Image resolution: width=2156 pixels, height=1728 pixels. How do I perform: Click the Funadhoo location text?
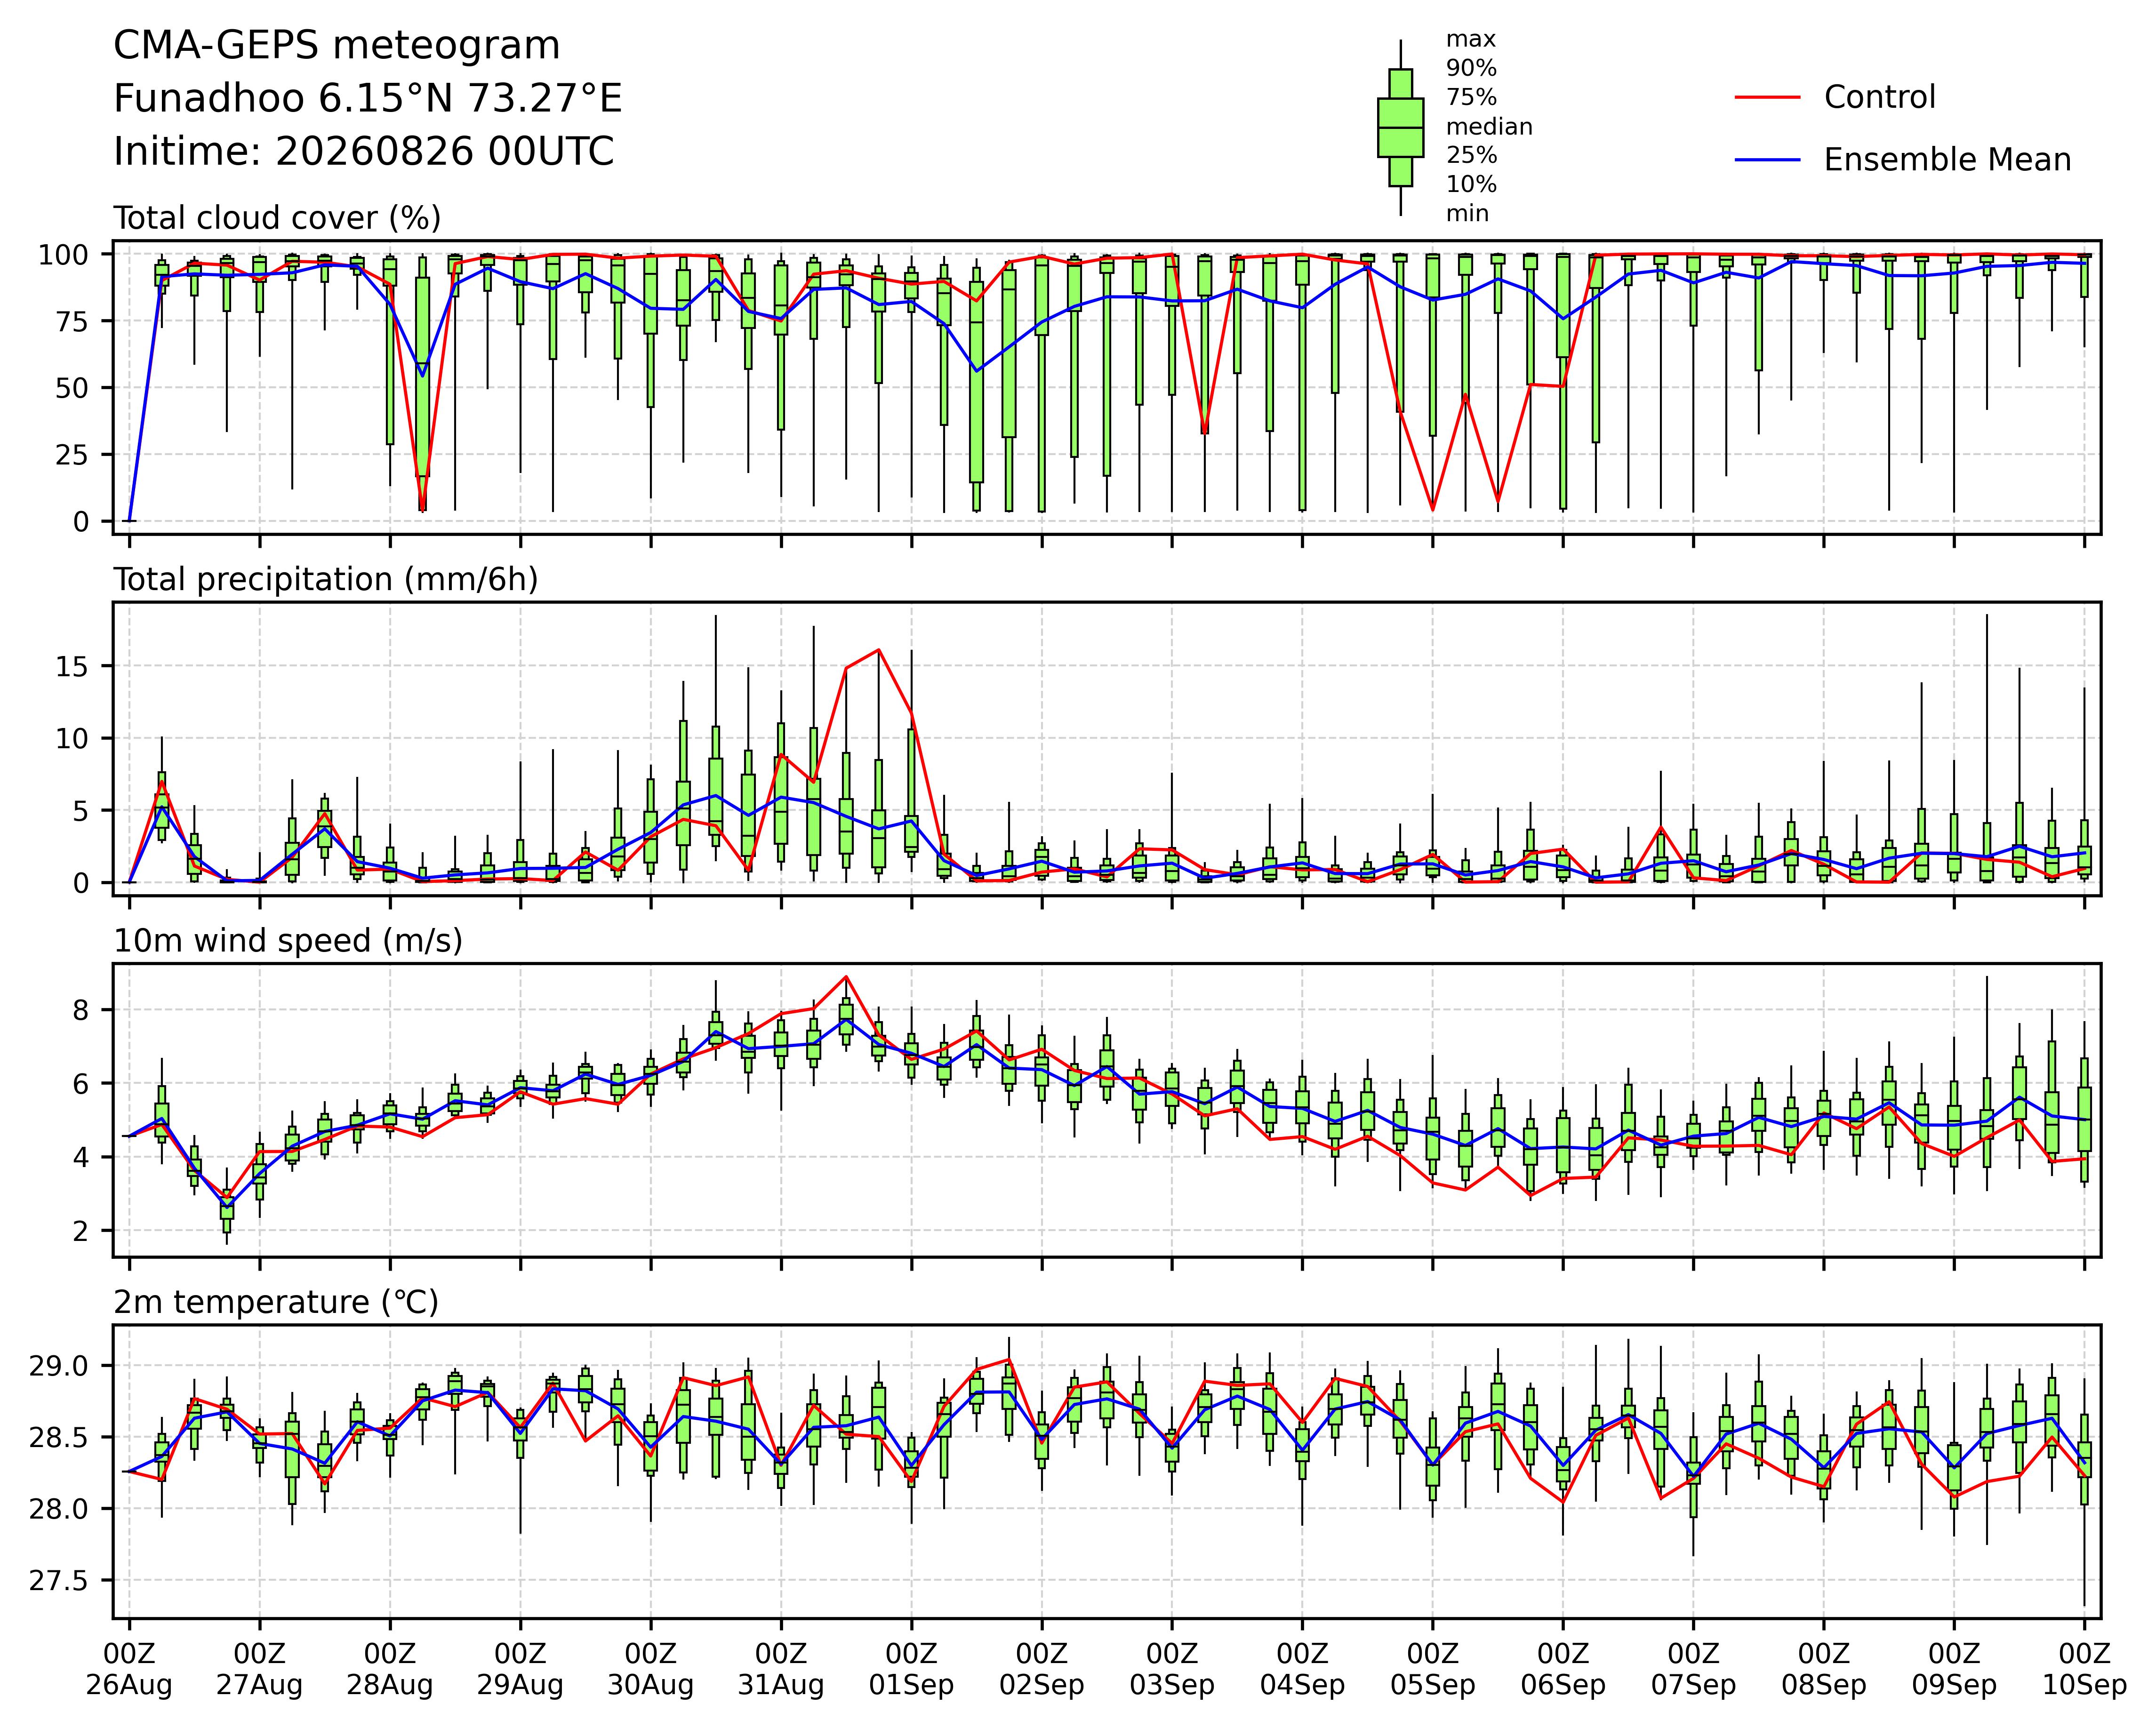point(367,99)
